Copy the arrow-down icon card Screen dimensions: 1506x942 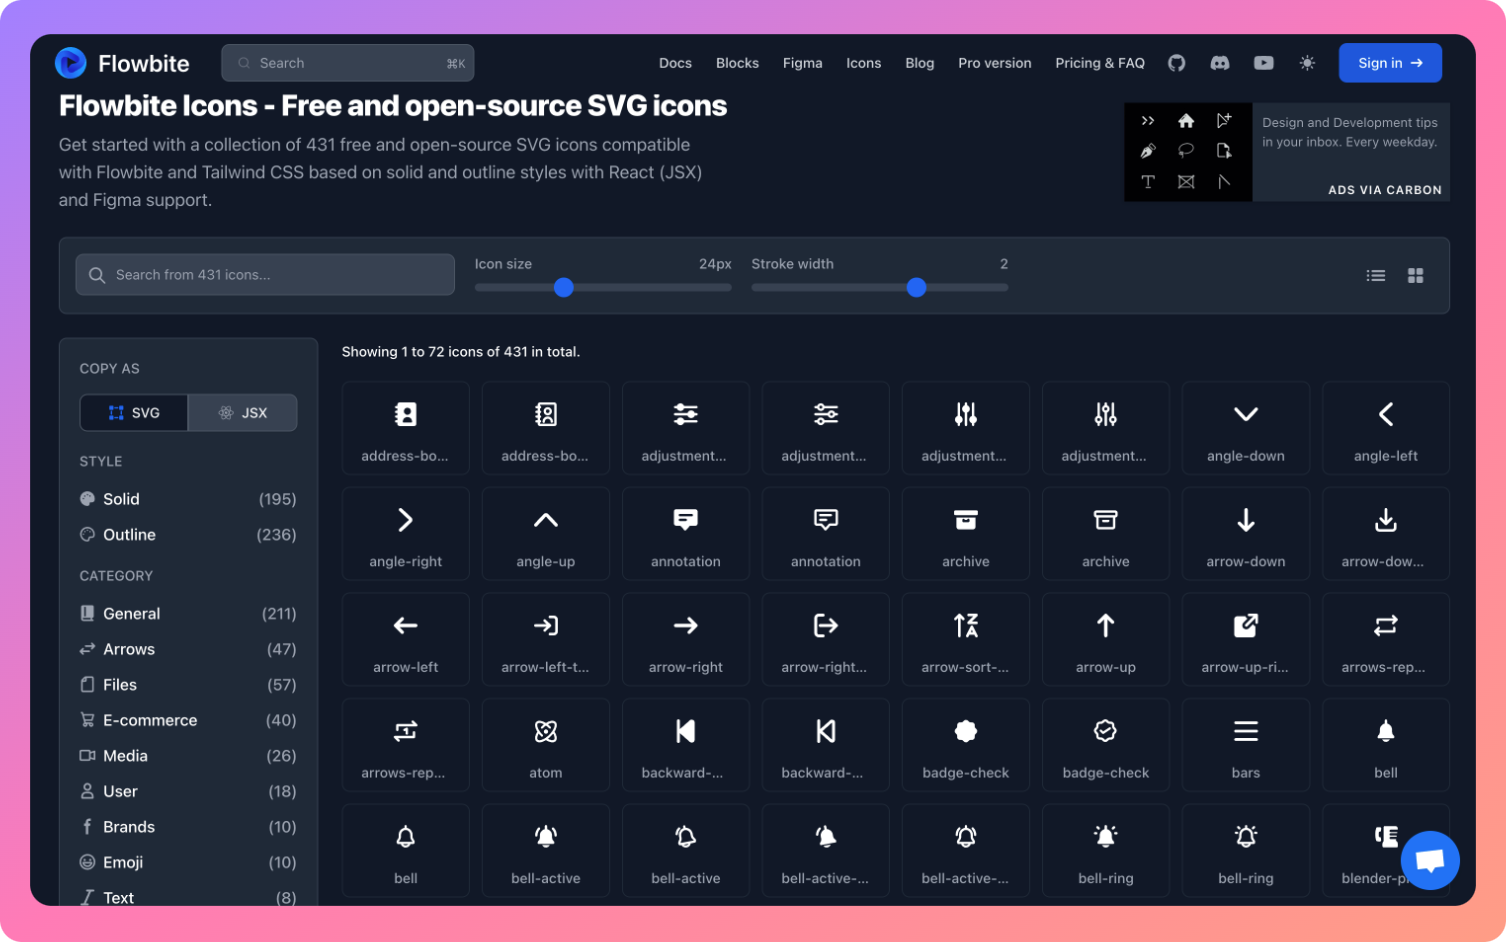pos(1246,534)
